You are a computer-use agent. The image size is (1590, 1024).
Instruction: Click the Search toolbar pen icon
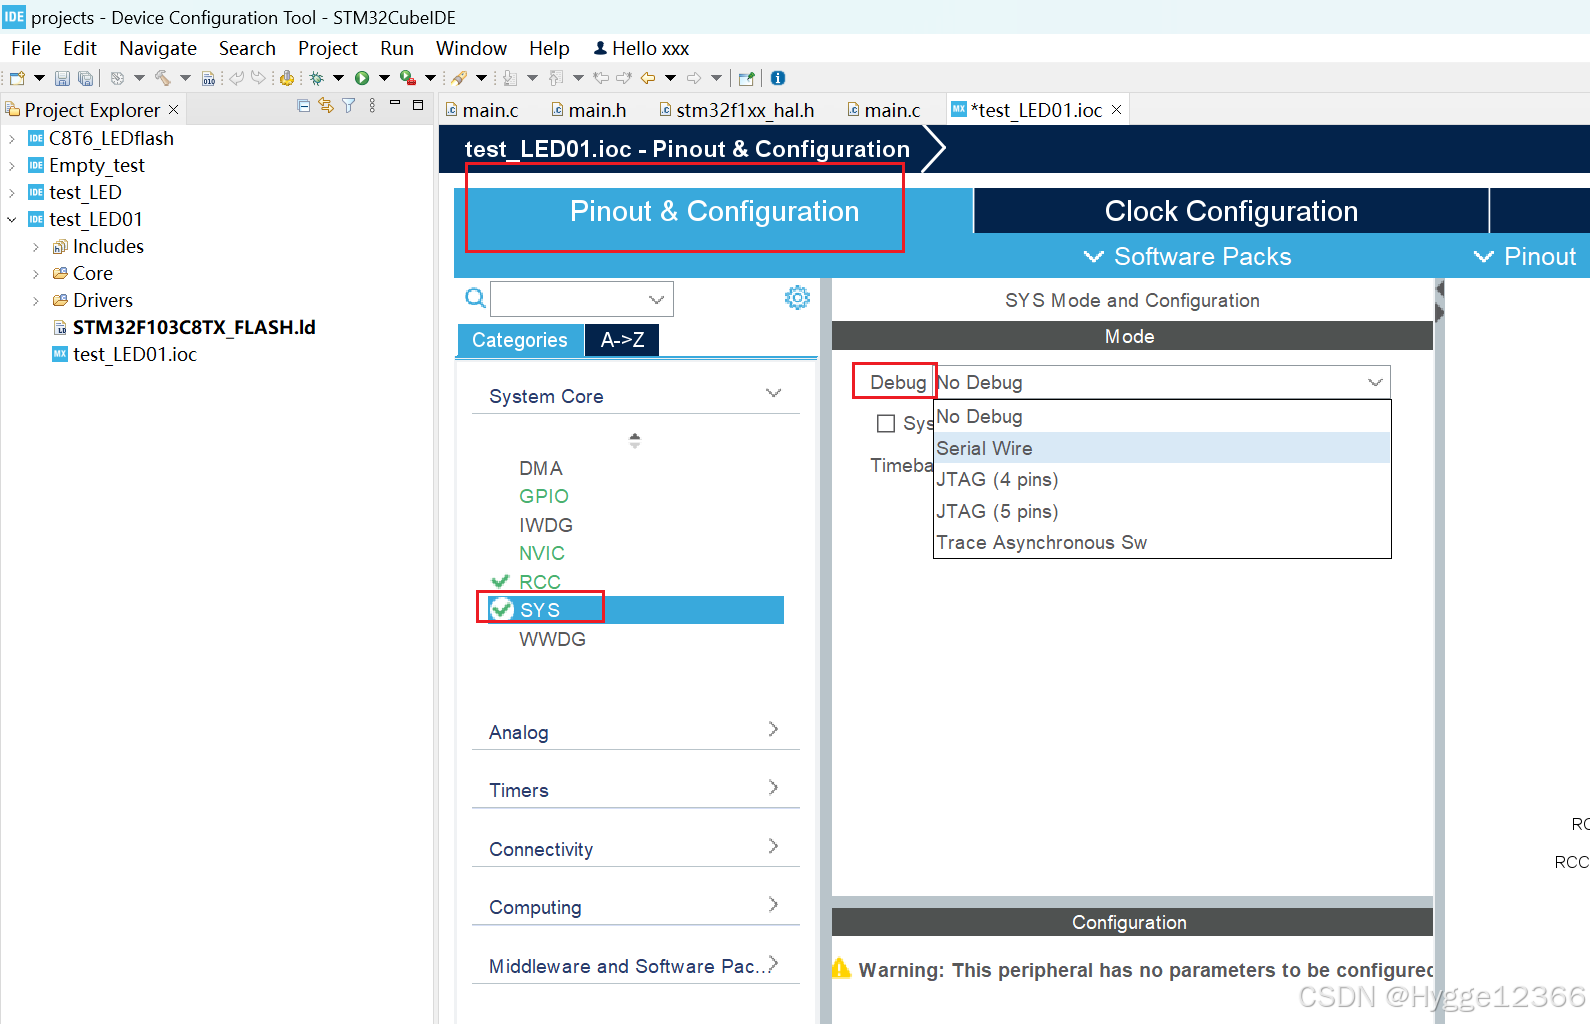tap(459, 78)
